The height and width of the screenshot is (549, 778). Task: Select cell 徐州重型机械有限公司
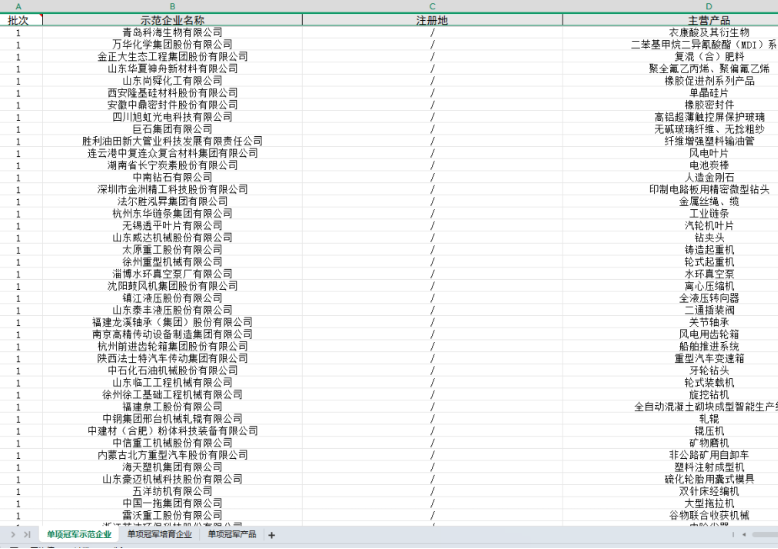pyautogui.click(x=172, y=262)
